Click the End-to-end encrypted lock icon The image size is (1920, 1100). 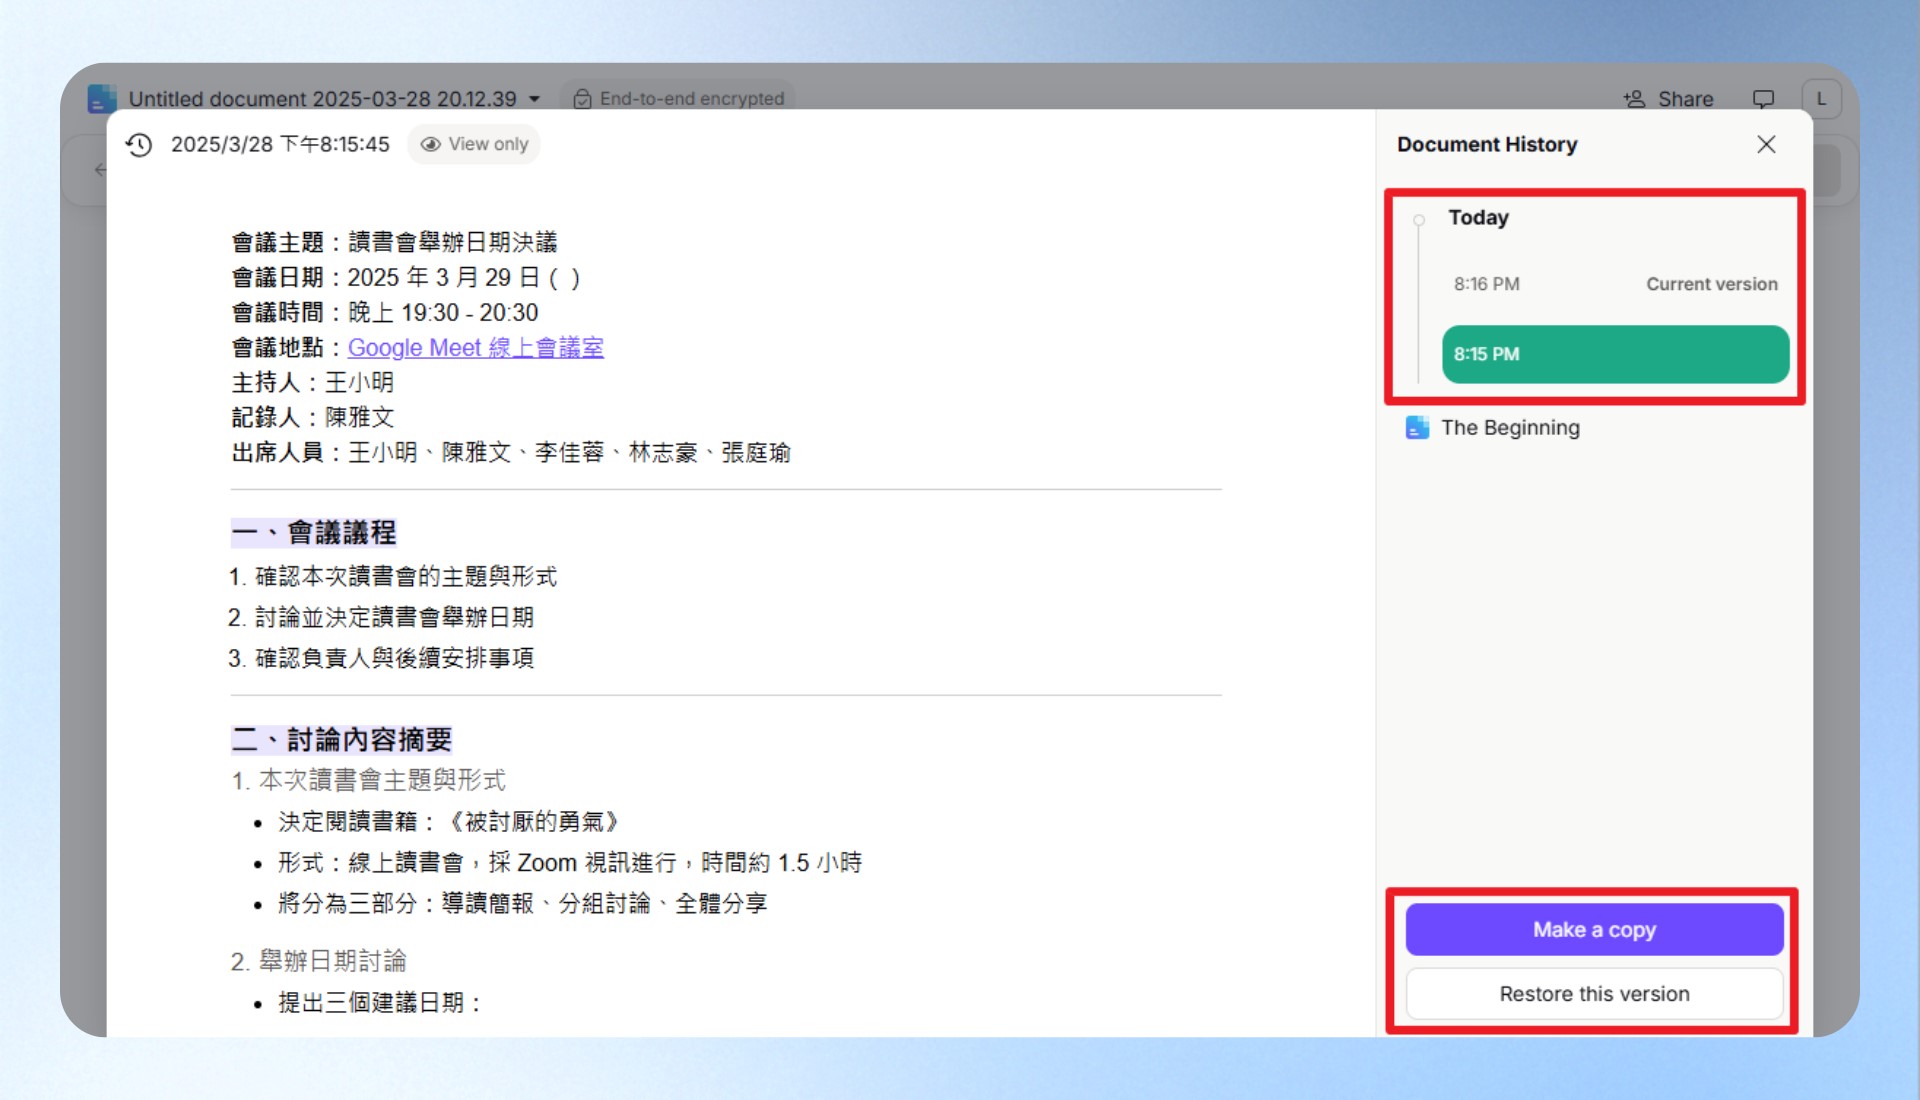[x=582, y=99]
